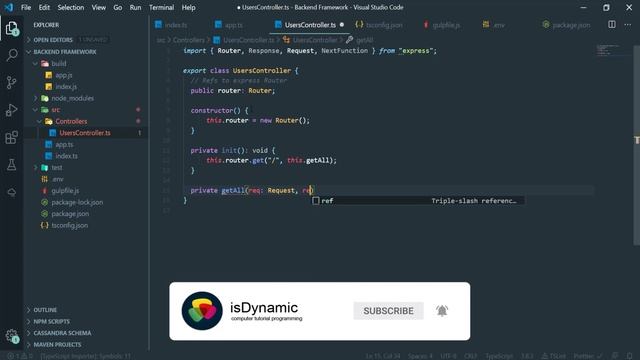Open Edit menu
640x360 pixels.
44,7
